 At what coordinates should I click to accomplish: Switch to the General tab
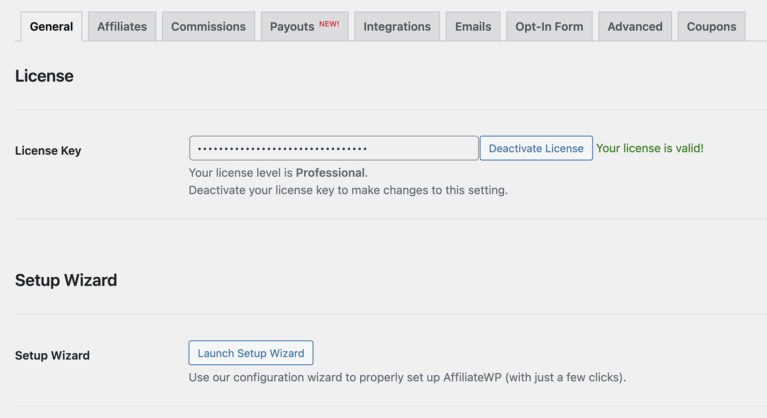pyautogui.click(x=51, y=27)
